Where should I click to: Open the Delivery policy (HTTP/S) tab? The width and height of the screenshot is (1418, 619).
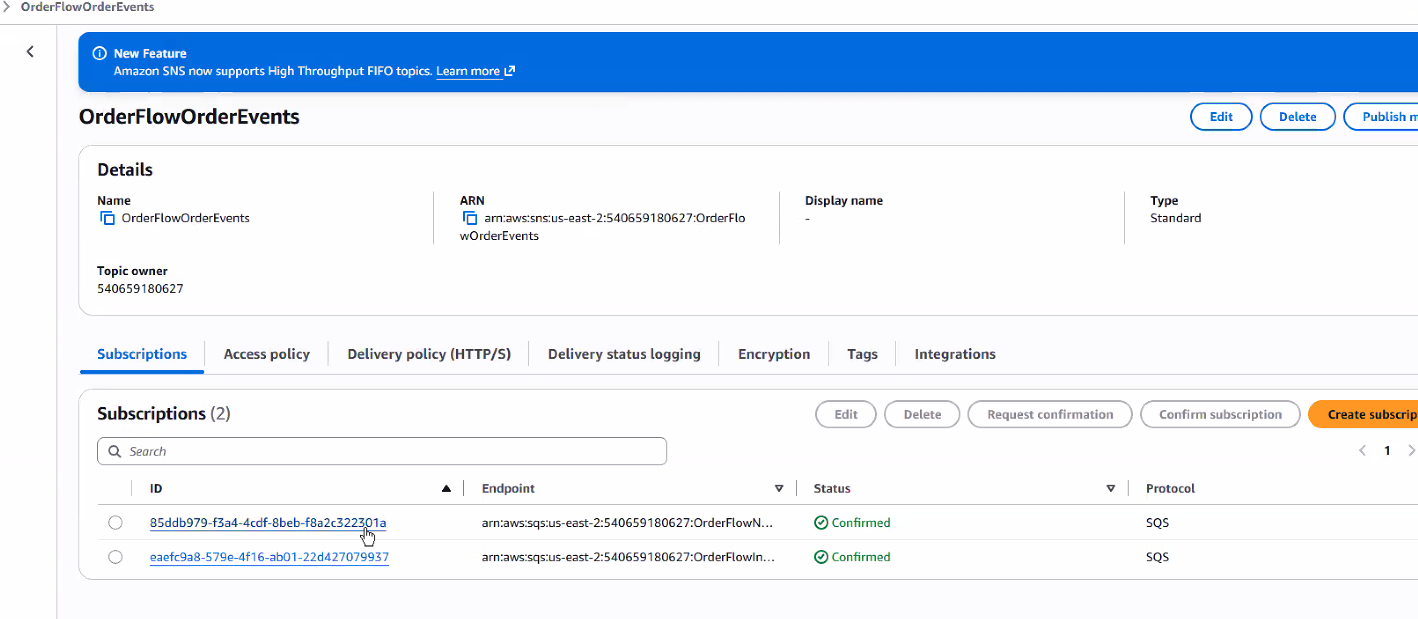coord(429,354)
